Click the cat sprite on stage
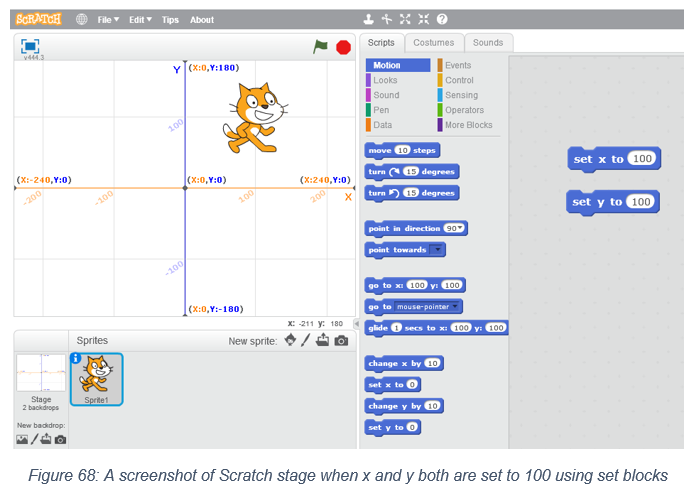693x492 pixels. pos(255,118)
